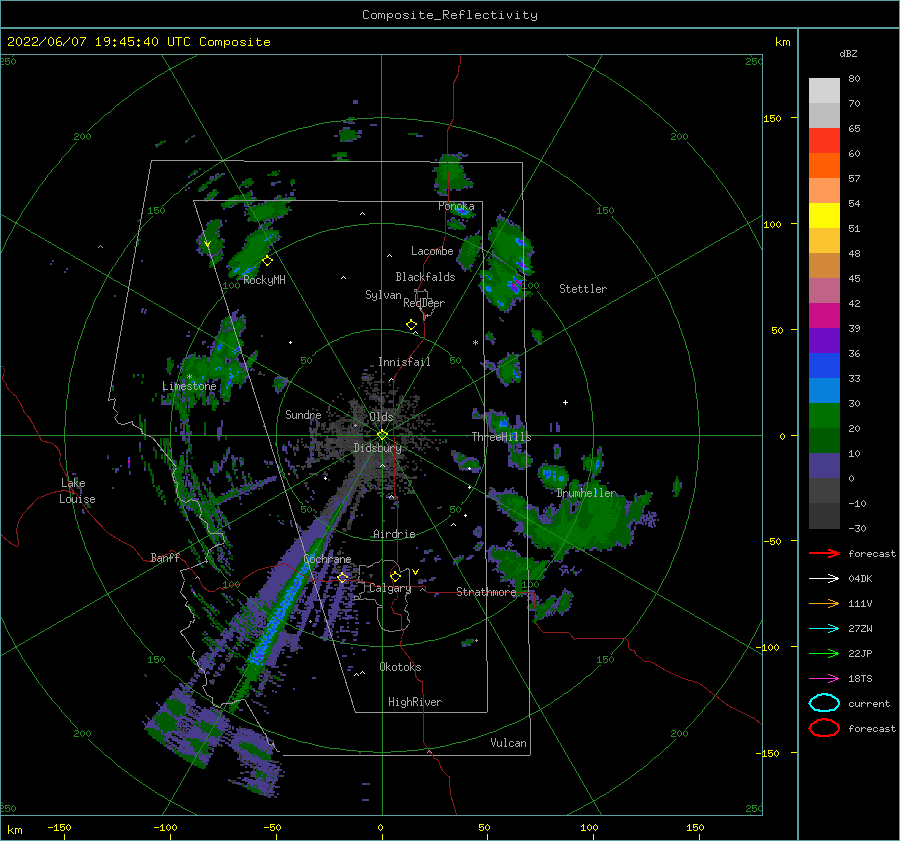
Task: Click the Sylvan map label
Action: (383, 295)
